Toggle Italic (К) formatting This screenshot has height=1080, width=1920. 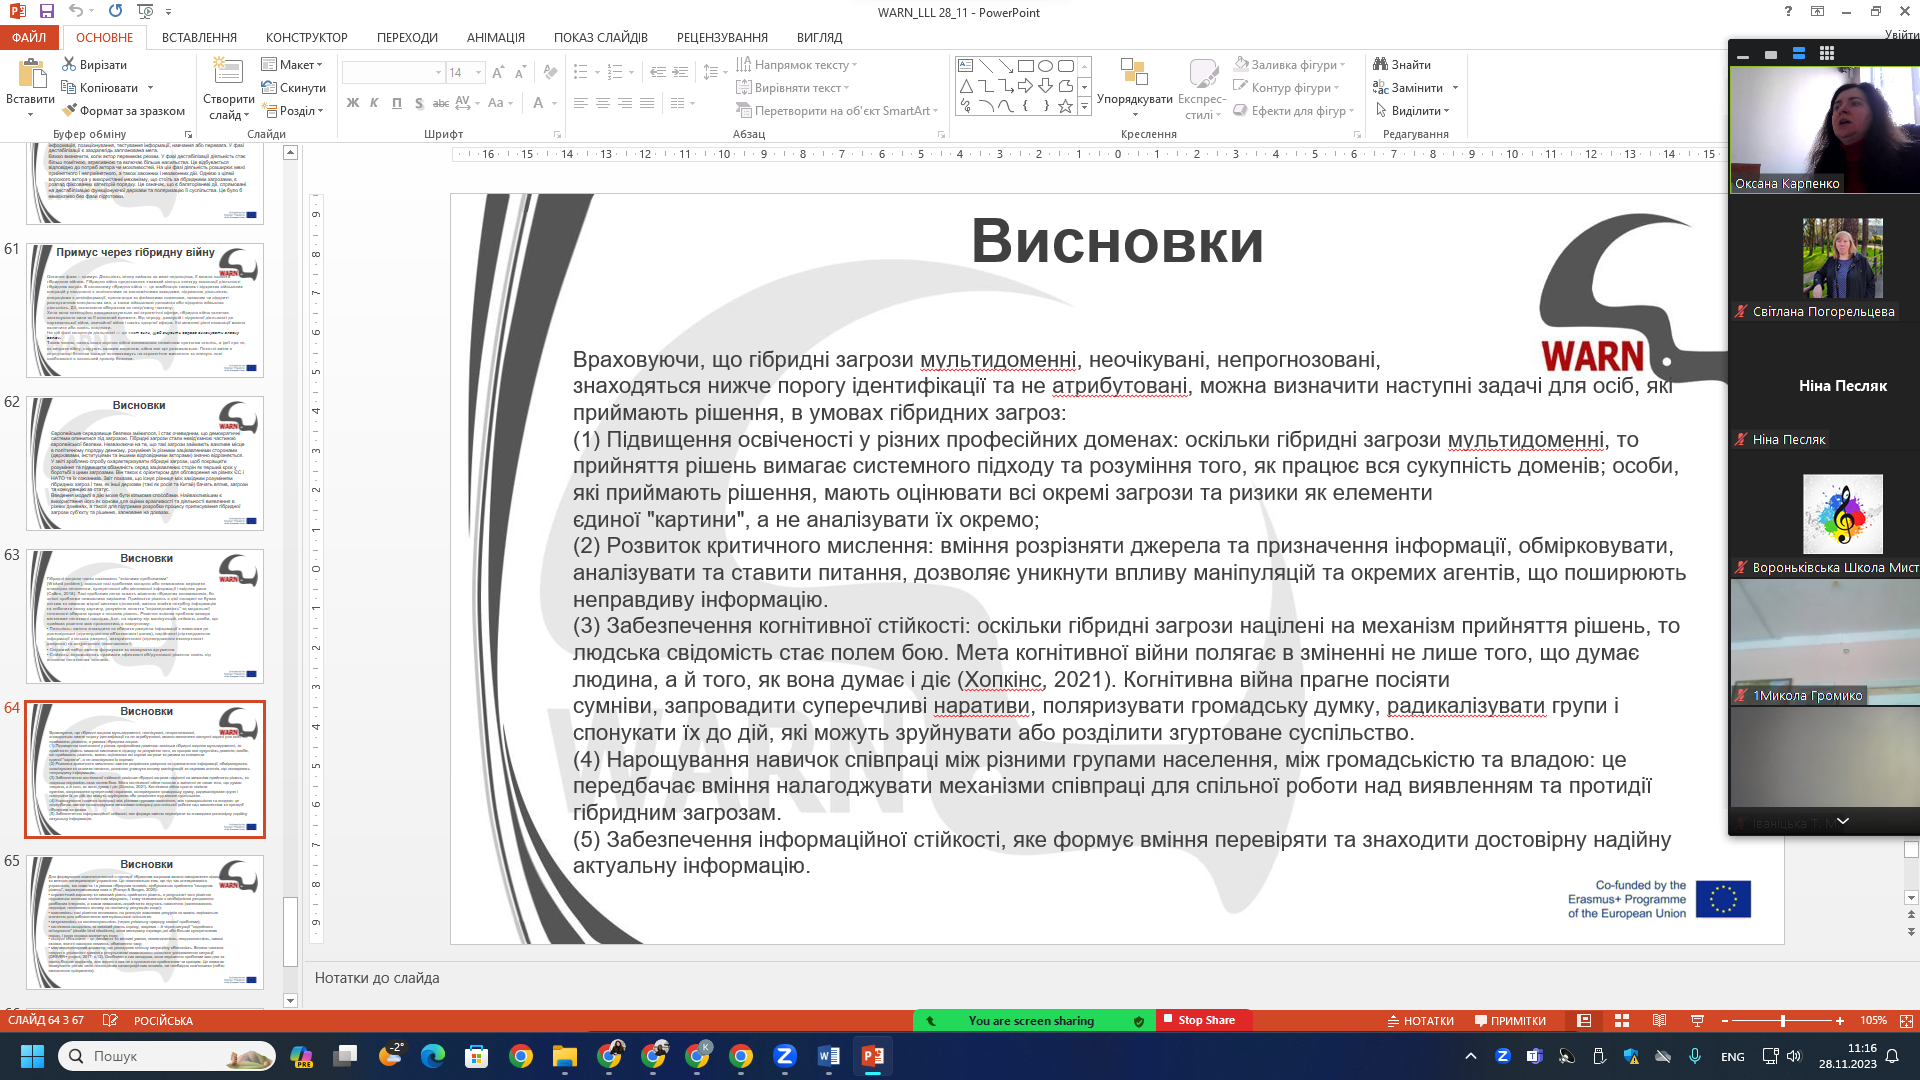click(374, 102)
